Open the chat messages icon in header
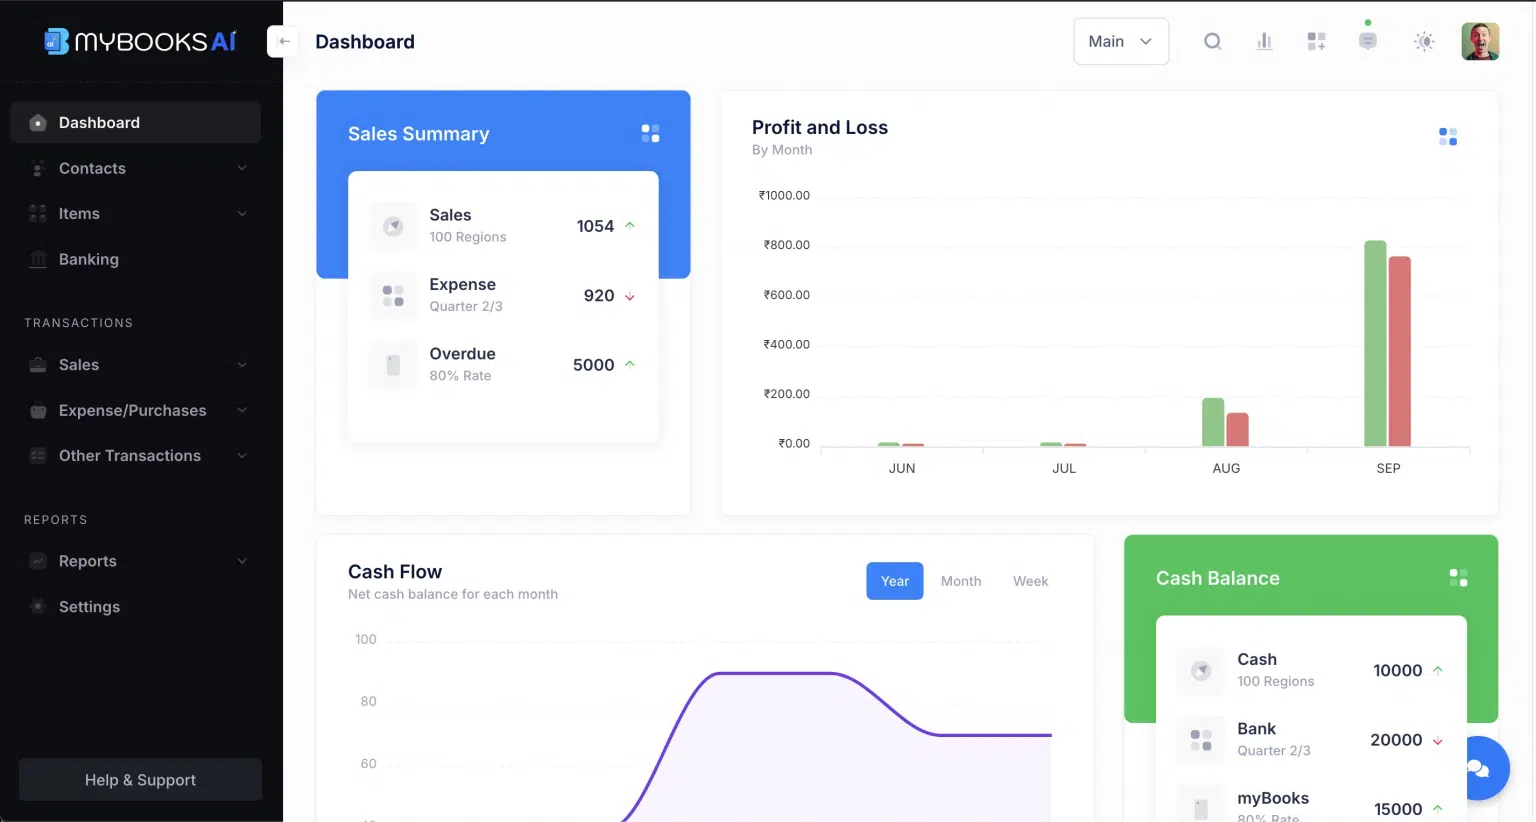1536x822 pixels. point(1367,41)
